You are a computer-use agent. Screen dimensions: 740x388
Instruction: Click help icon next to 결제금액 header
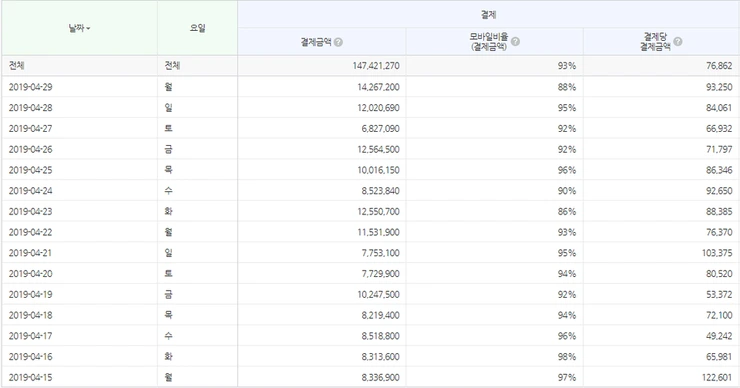(338, 42)
